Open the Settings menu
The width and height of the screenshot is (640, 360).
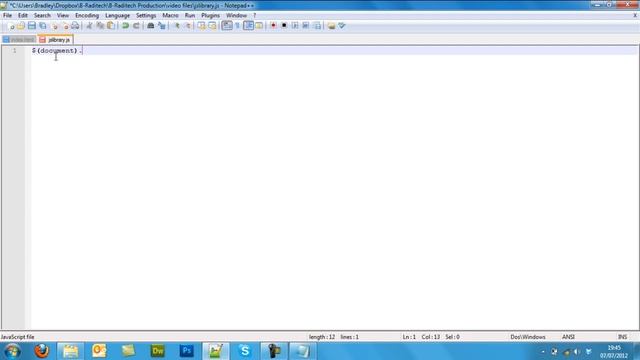pos(146,16)
